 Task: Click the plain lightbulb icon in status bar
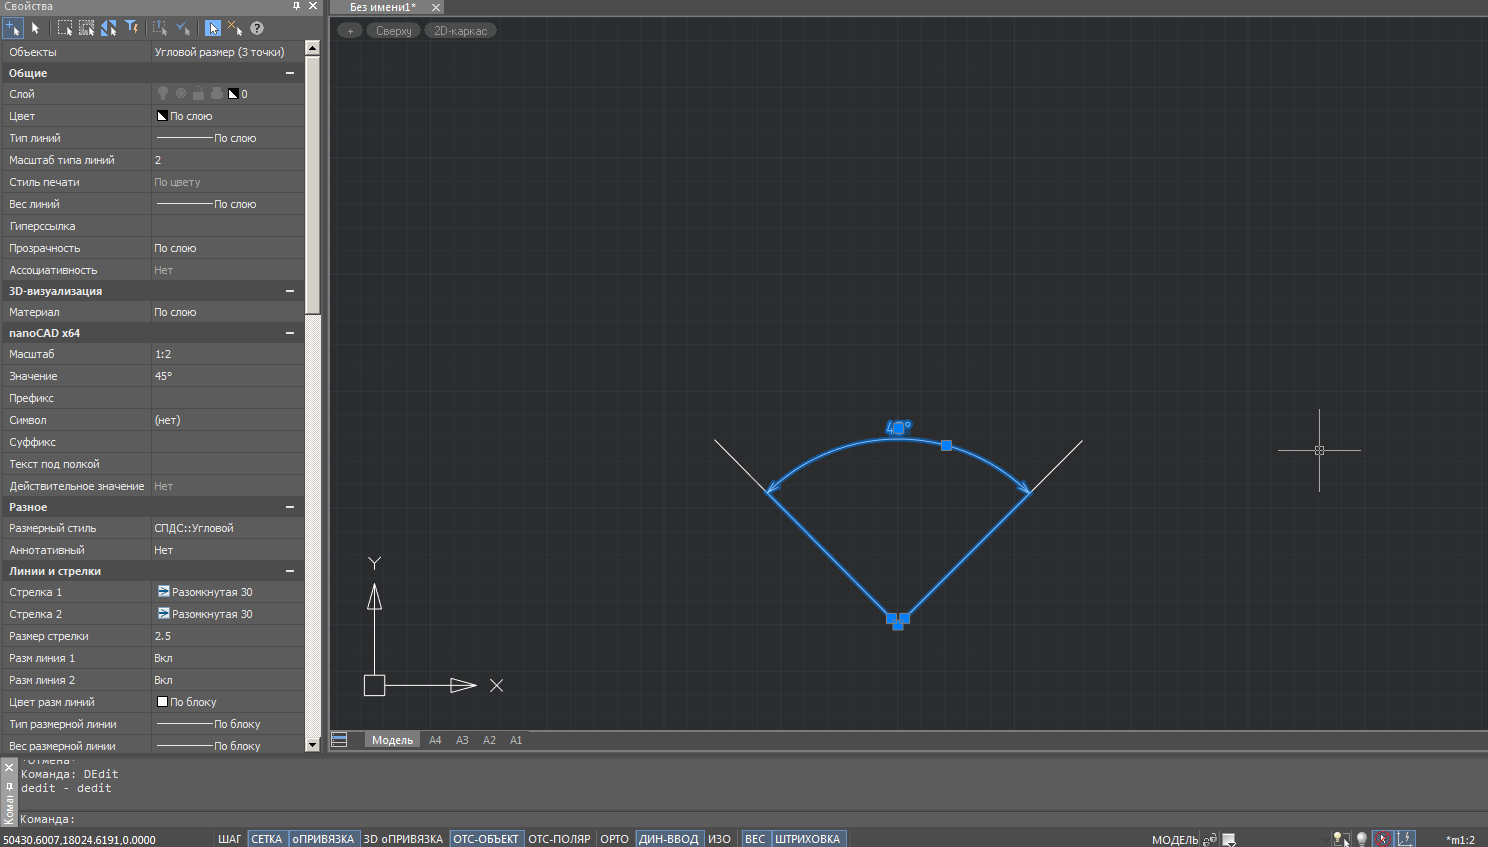coord(1362,840)
